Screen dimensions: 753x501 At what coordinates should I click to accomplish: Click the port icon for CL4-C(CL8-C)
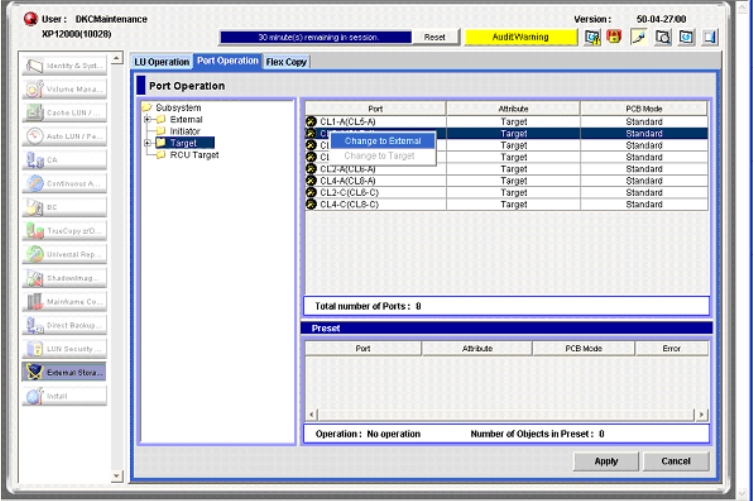click(311, 204)
